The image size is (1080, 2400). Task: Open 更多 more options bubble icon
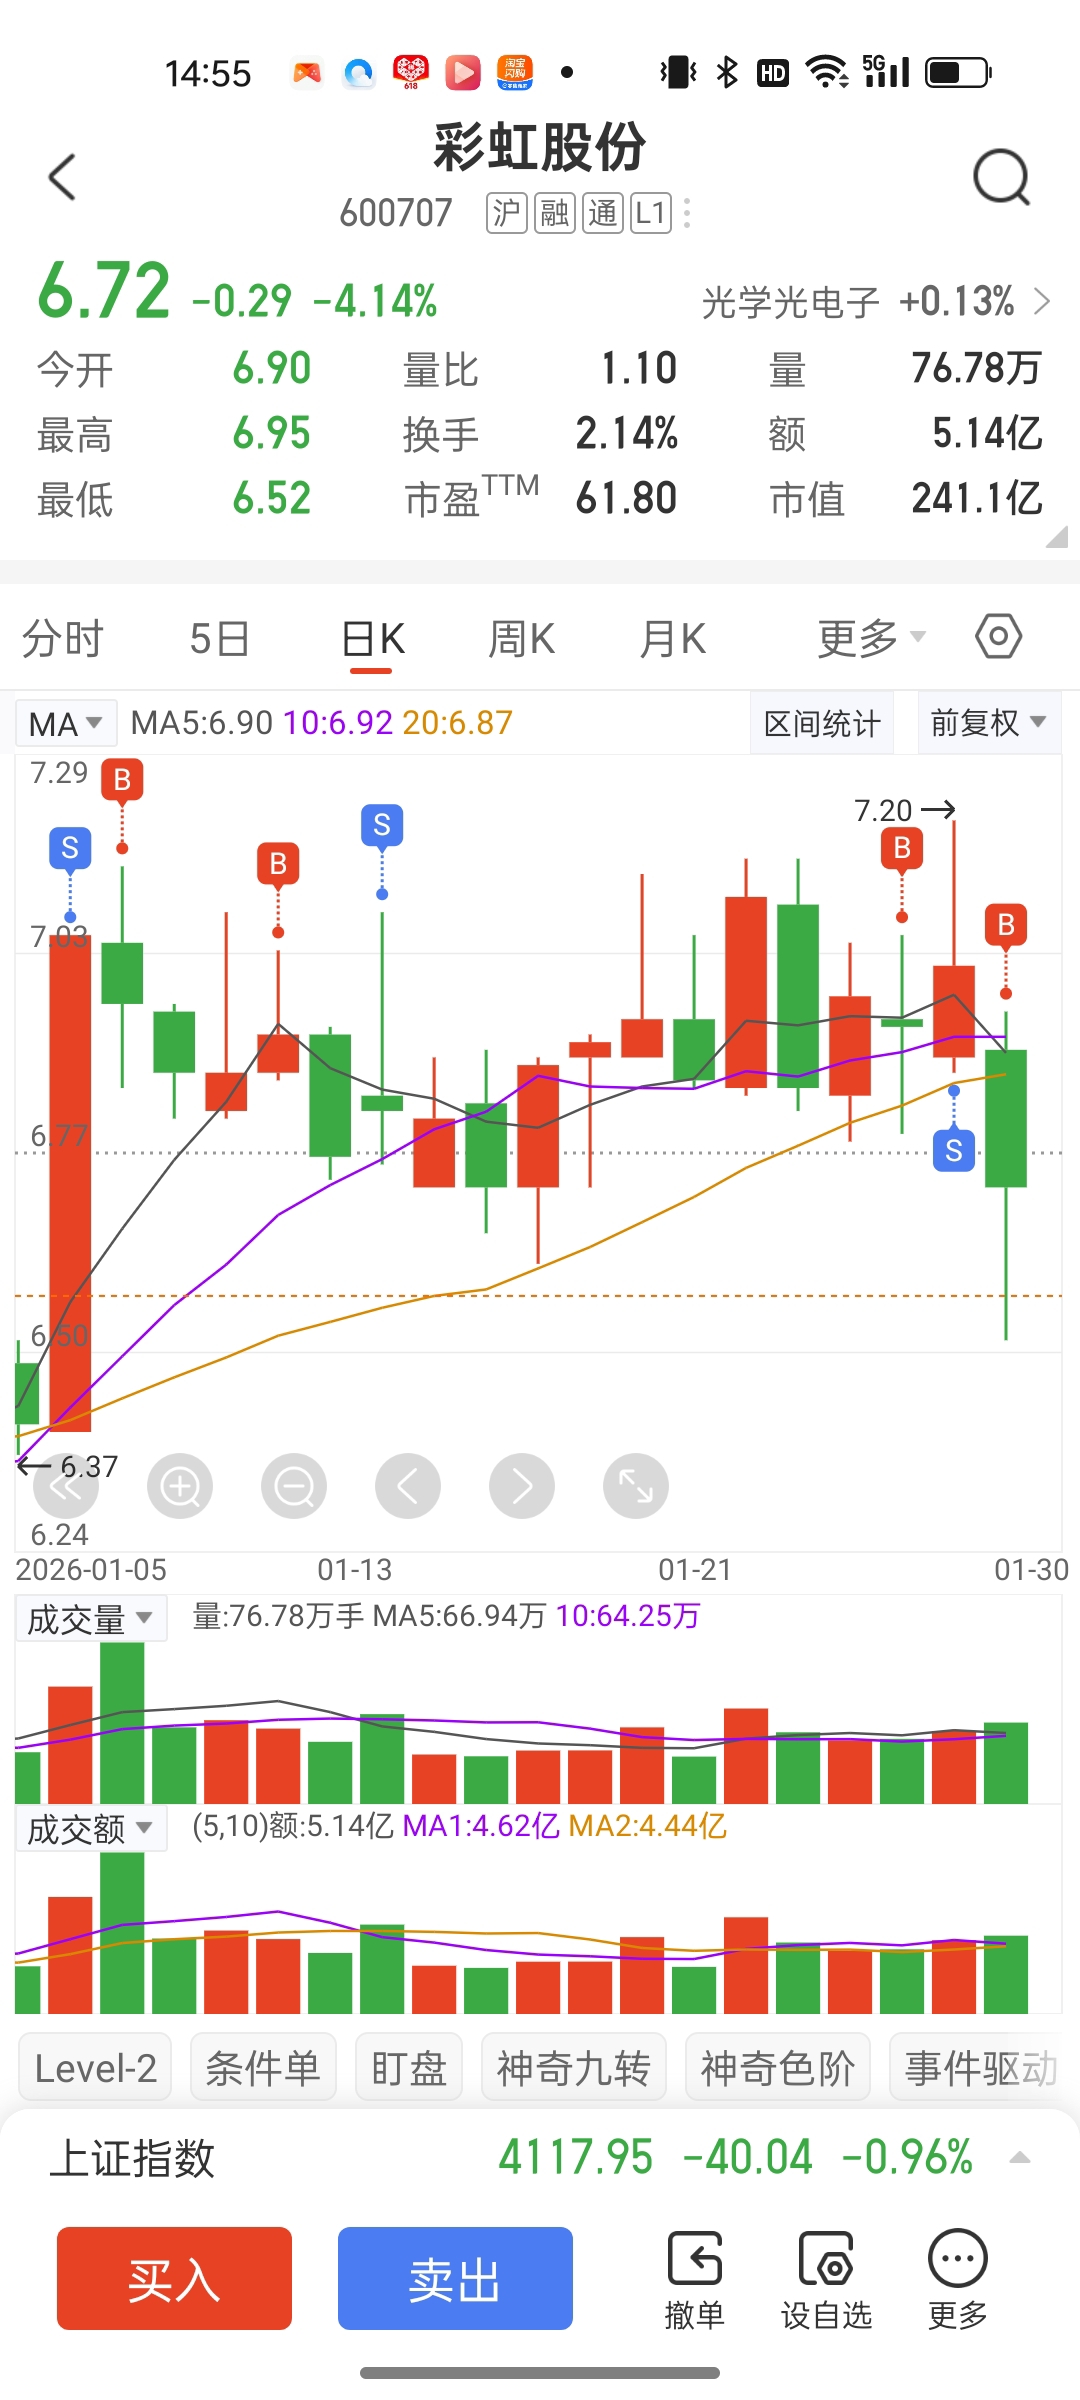point(958,2282)
